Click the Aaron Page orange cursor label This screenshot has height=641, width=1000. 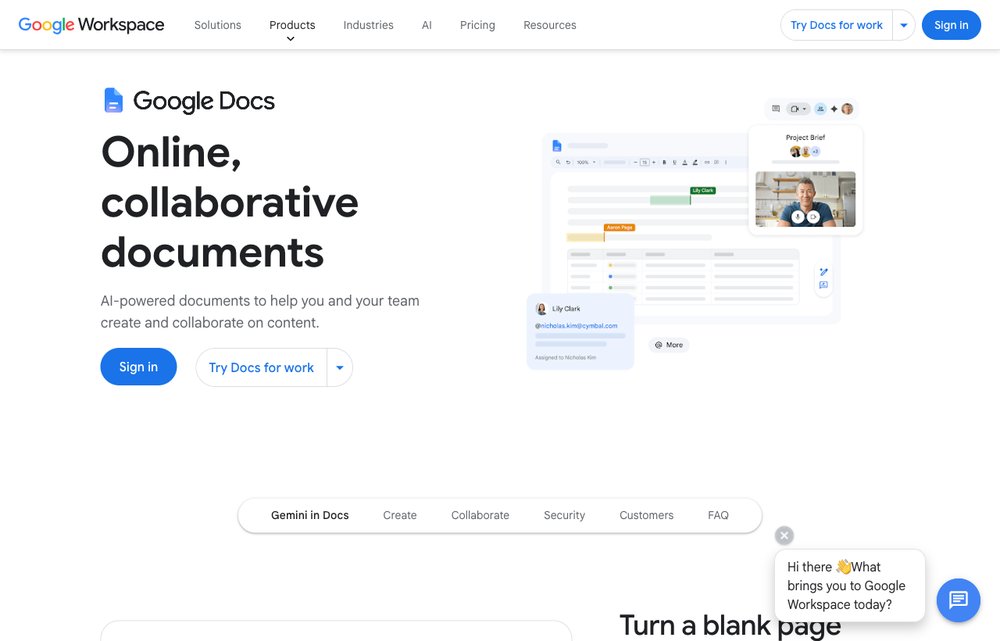619,228
